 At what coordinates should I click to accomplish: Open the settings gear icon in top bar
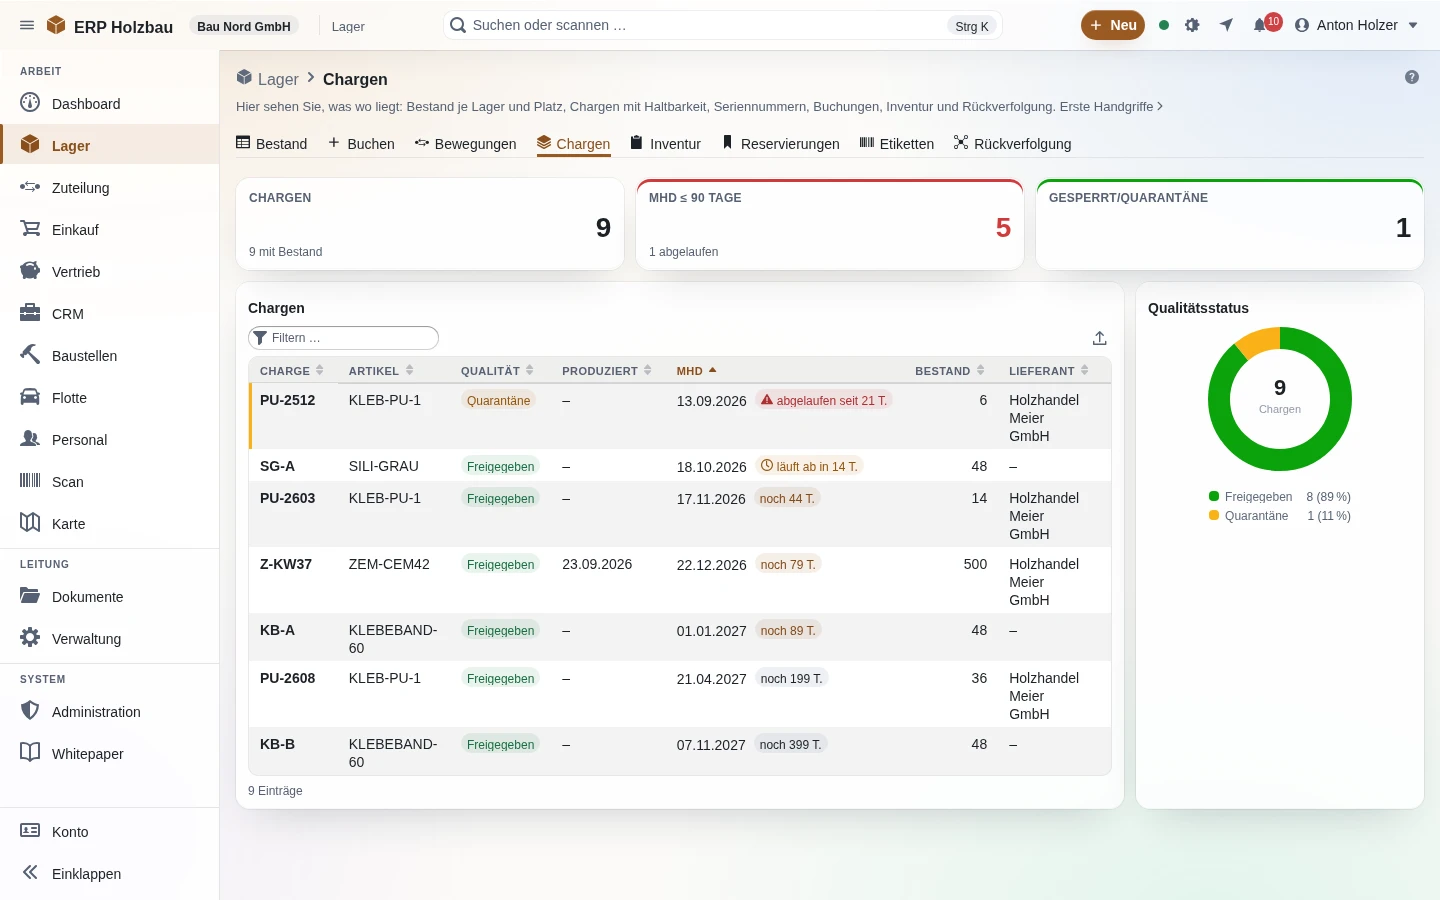coord(1192,25)
